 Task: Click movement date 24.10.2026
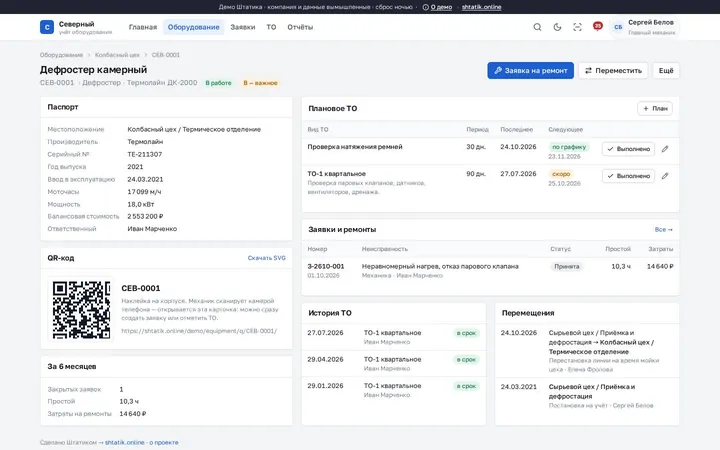click(x=518, y=332)
